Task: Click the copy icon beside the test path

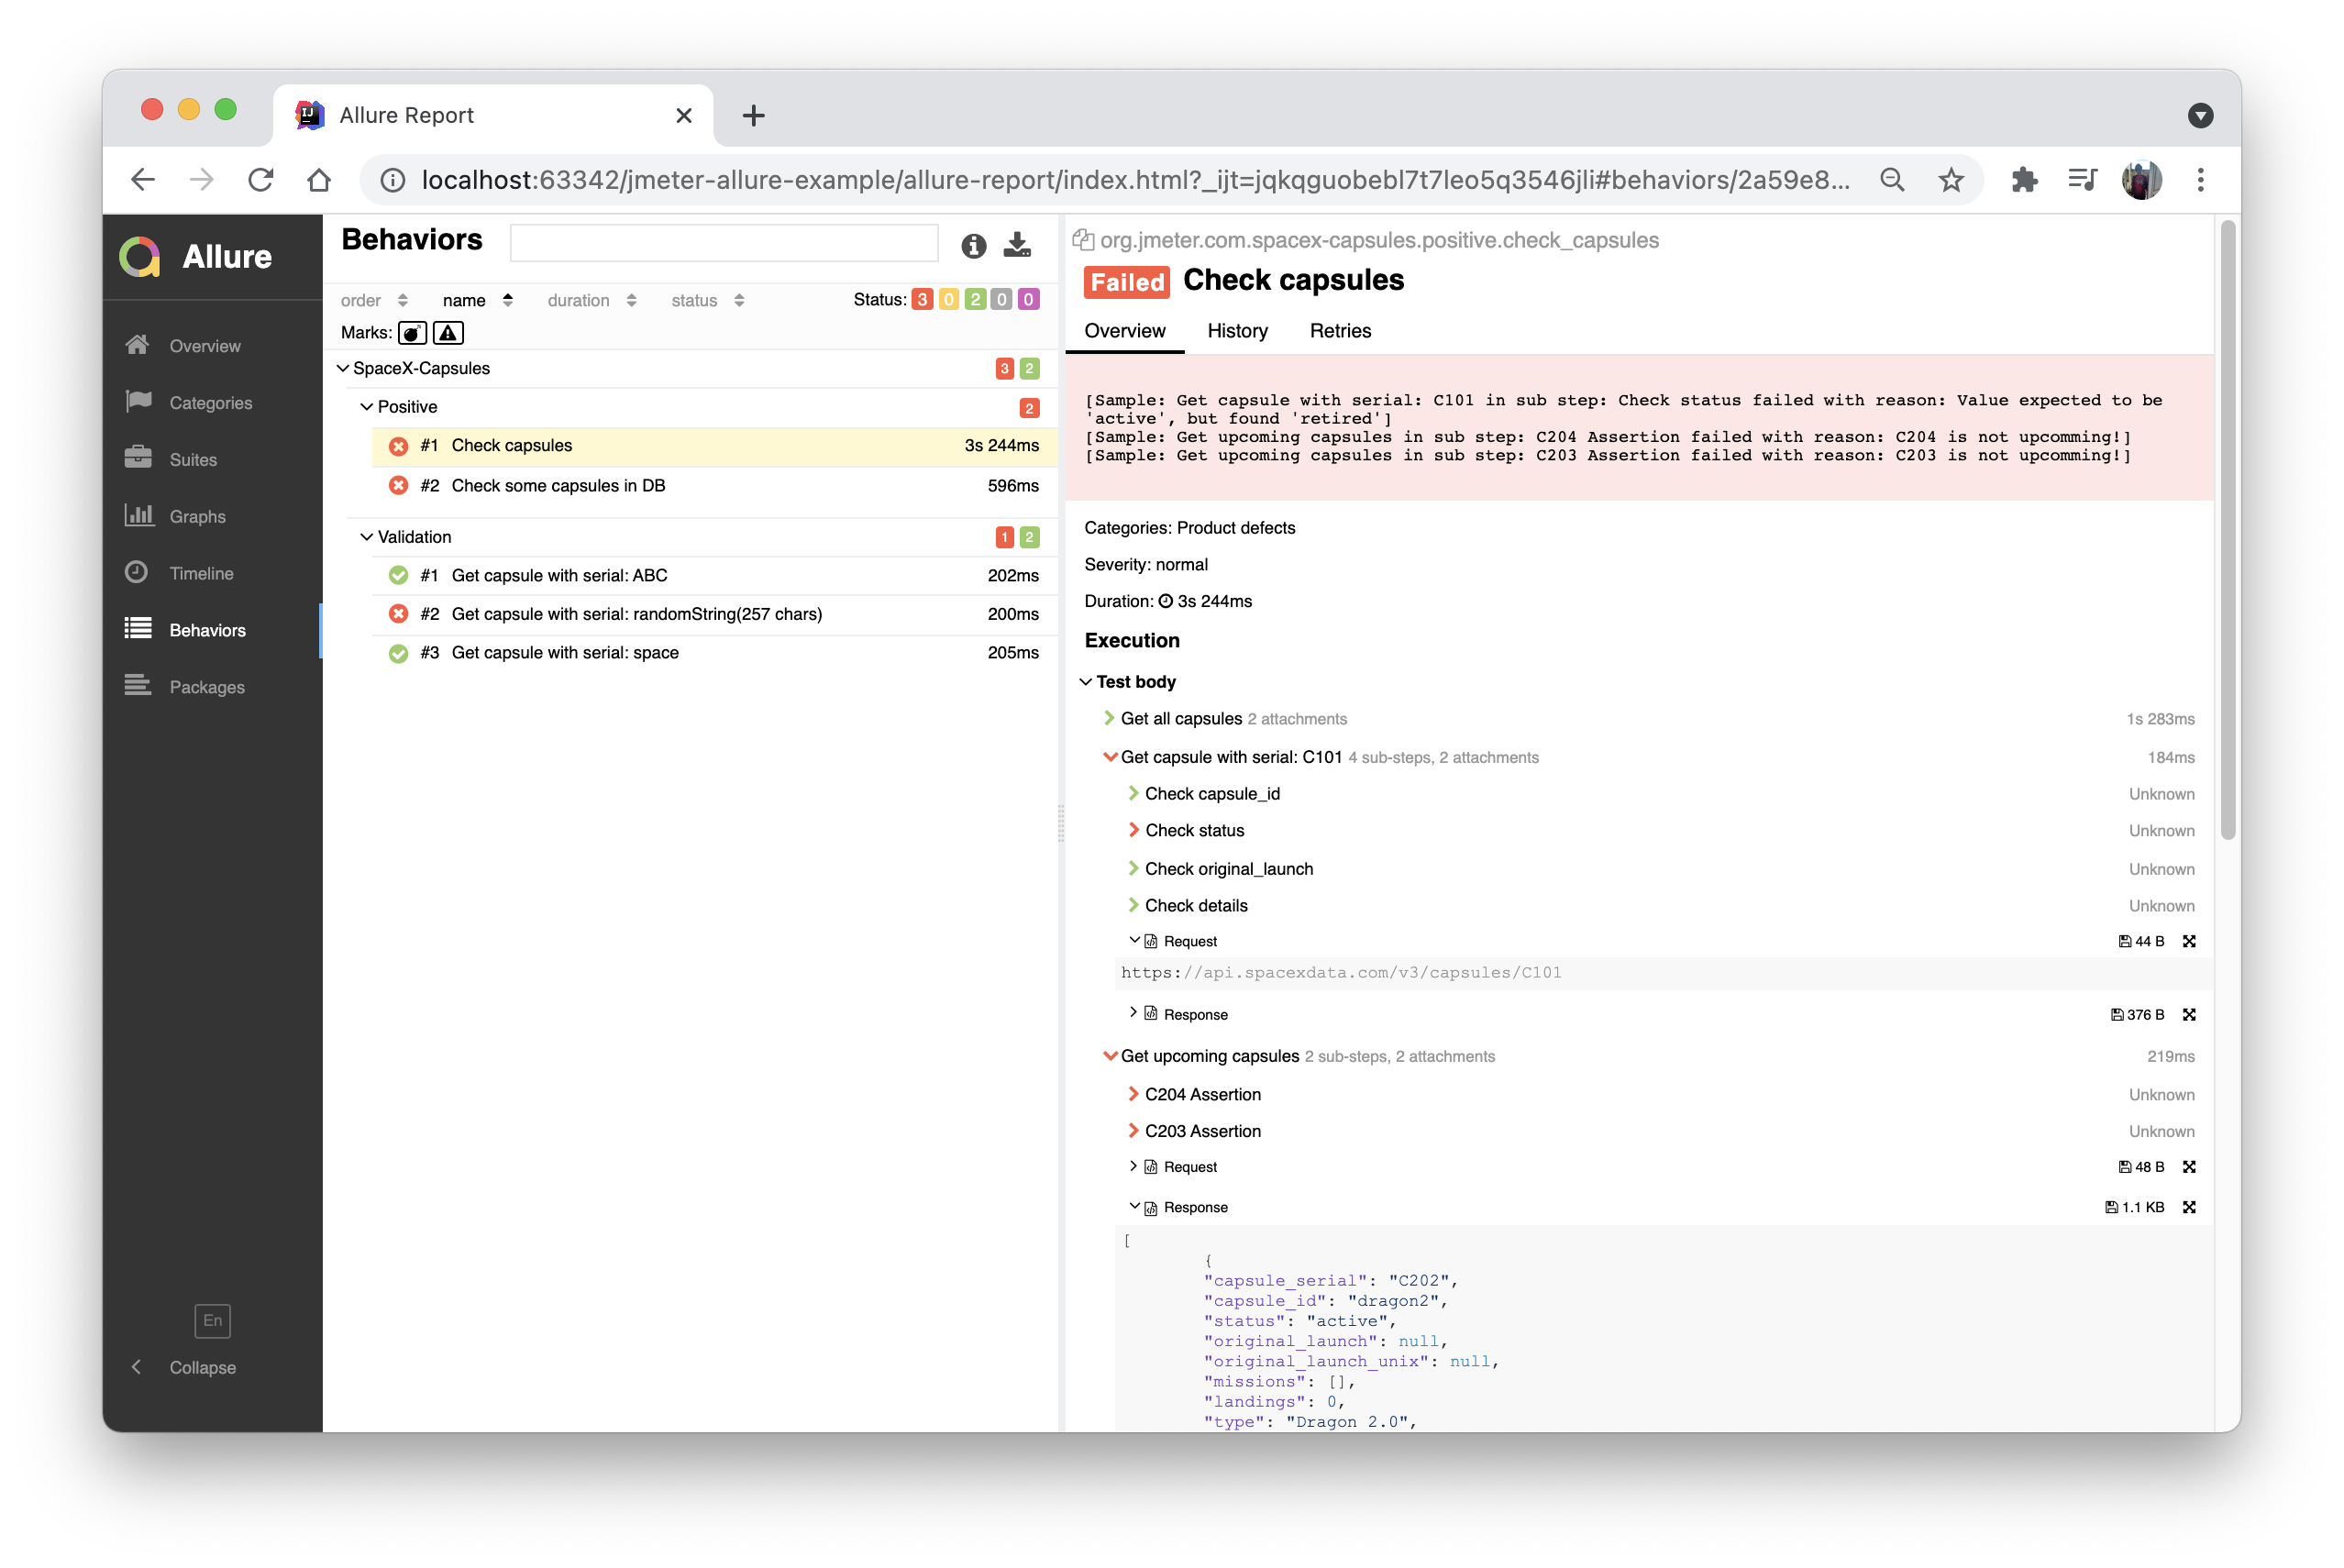Action: 1082,240
